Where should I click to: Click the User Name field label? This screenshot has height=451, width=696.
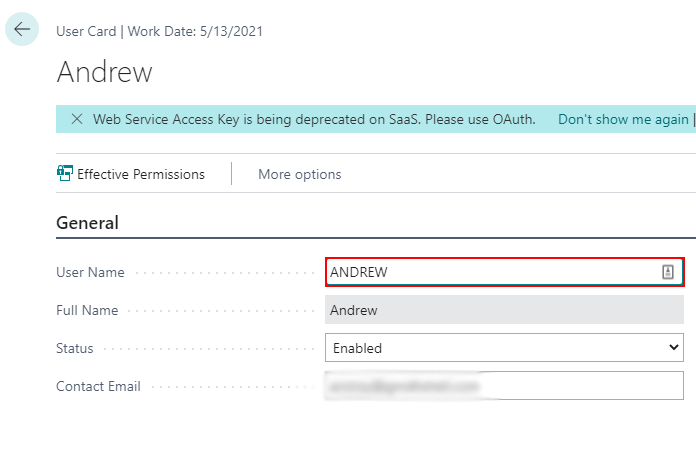[x=91, y=272]
